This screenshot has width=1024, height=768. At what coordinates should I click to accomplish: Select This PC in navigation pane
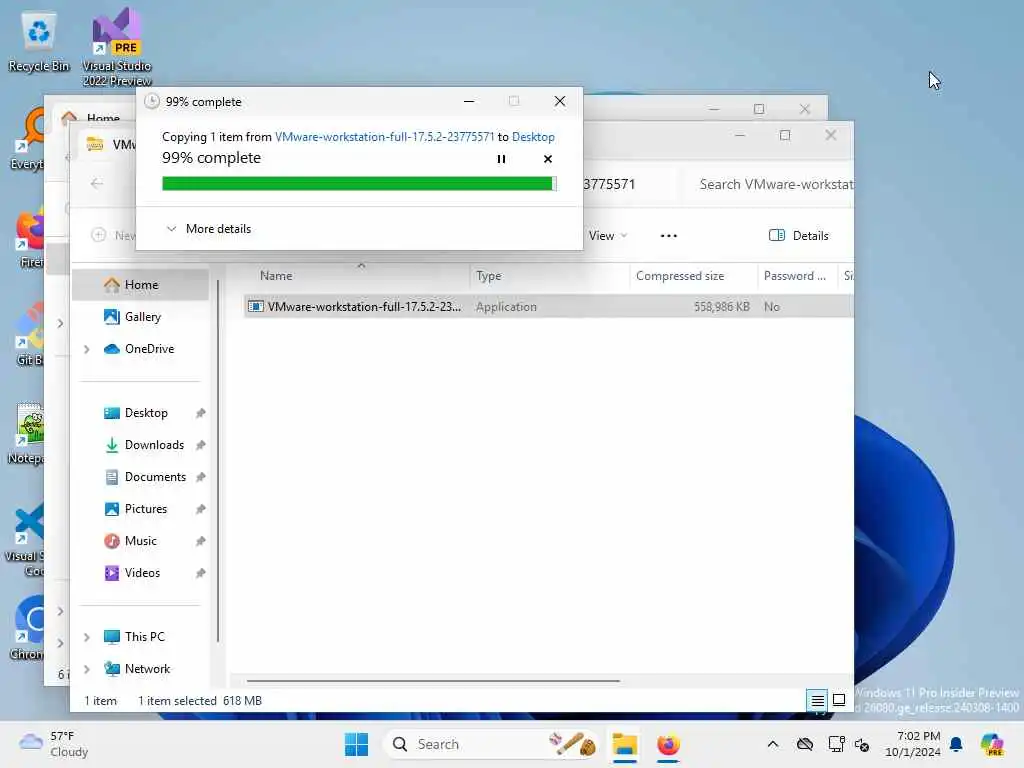(144, 637)
